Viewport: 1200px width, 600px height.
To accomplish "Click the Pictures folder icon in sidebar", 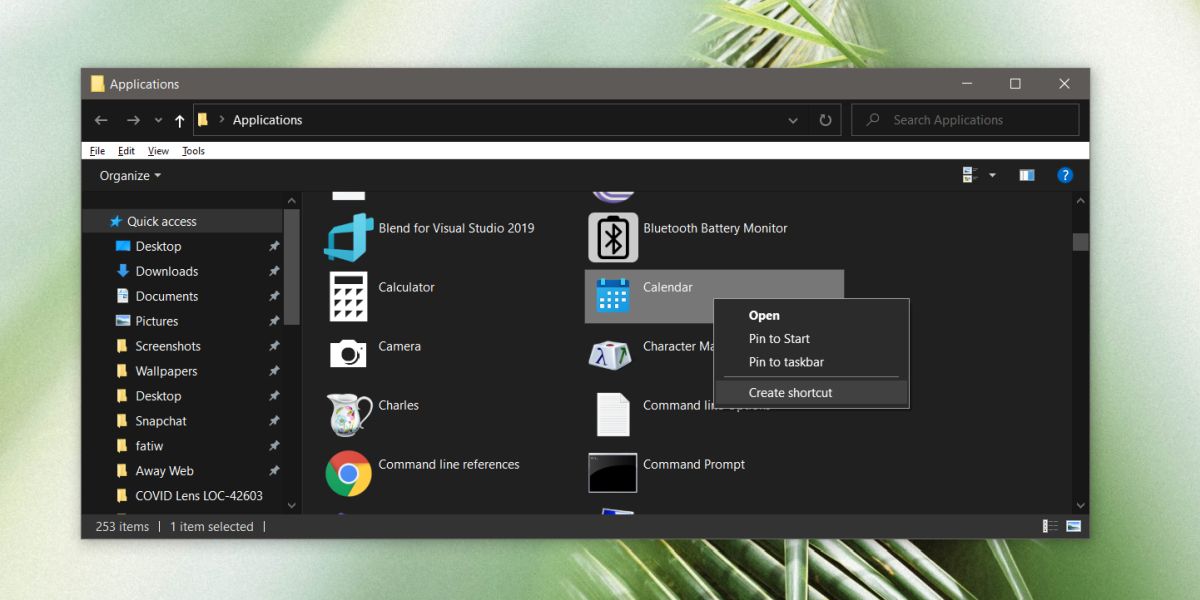I will pyautogui.click(x=123, y=321).
